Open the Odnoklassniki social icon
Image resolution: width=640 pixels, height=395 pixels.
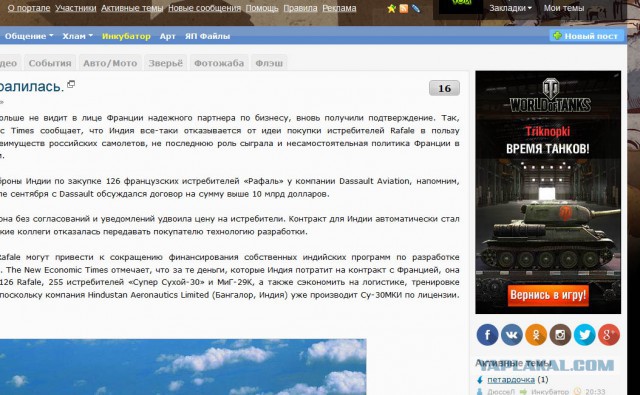(x=536, y=335)
